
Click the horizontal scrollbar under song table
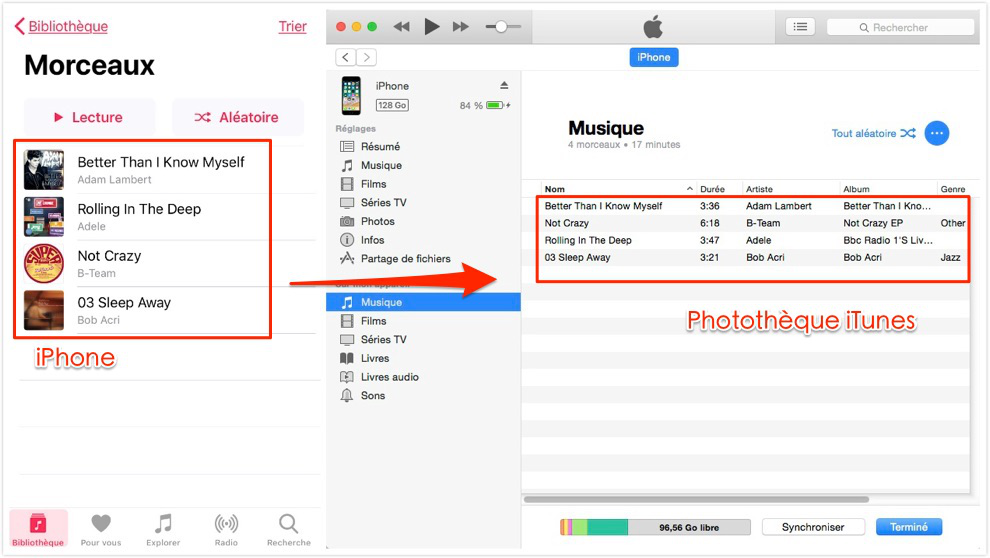(x=696, y=499)
